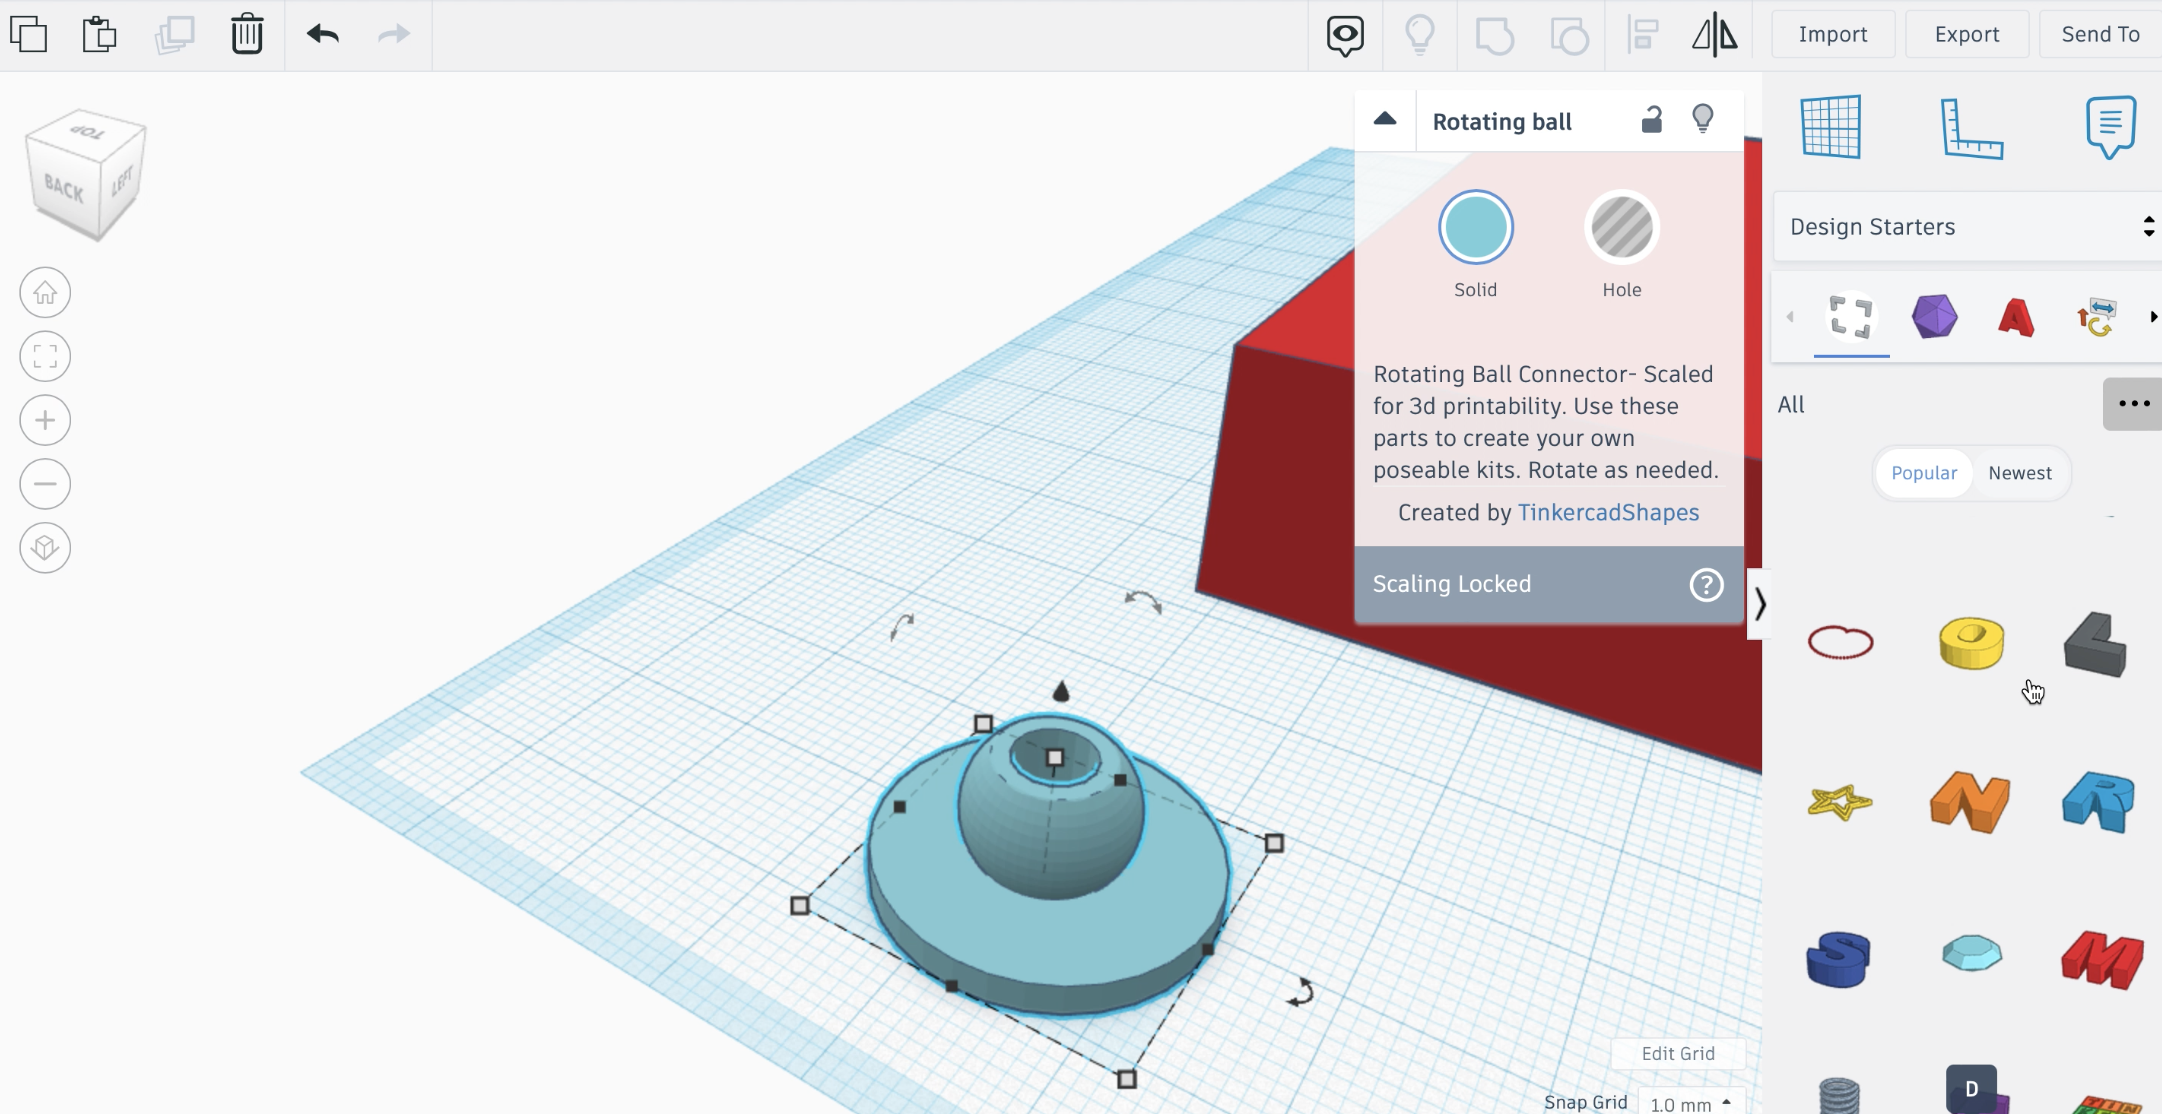Open the Design Starters category dropdown
This screenshot has height=1114, width=2162.
[1968, 227]
